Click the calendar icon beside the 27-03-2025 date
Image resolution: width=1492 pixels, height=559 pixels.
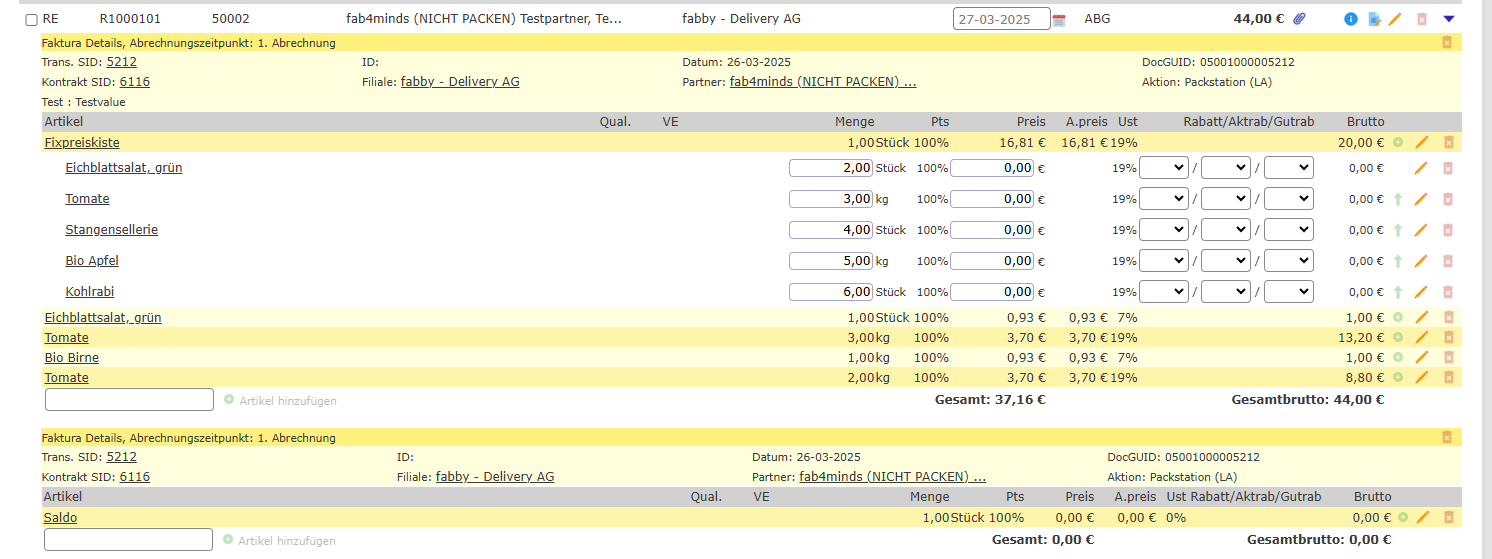(x=1060, y=20)
